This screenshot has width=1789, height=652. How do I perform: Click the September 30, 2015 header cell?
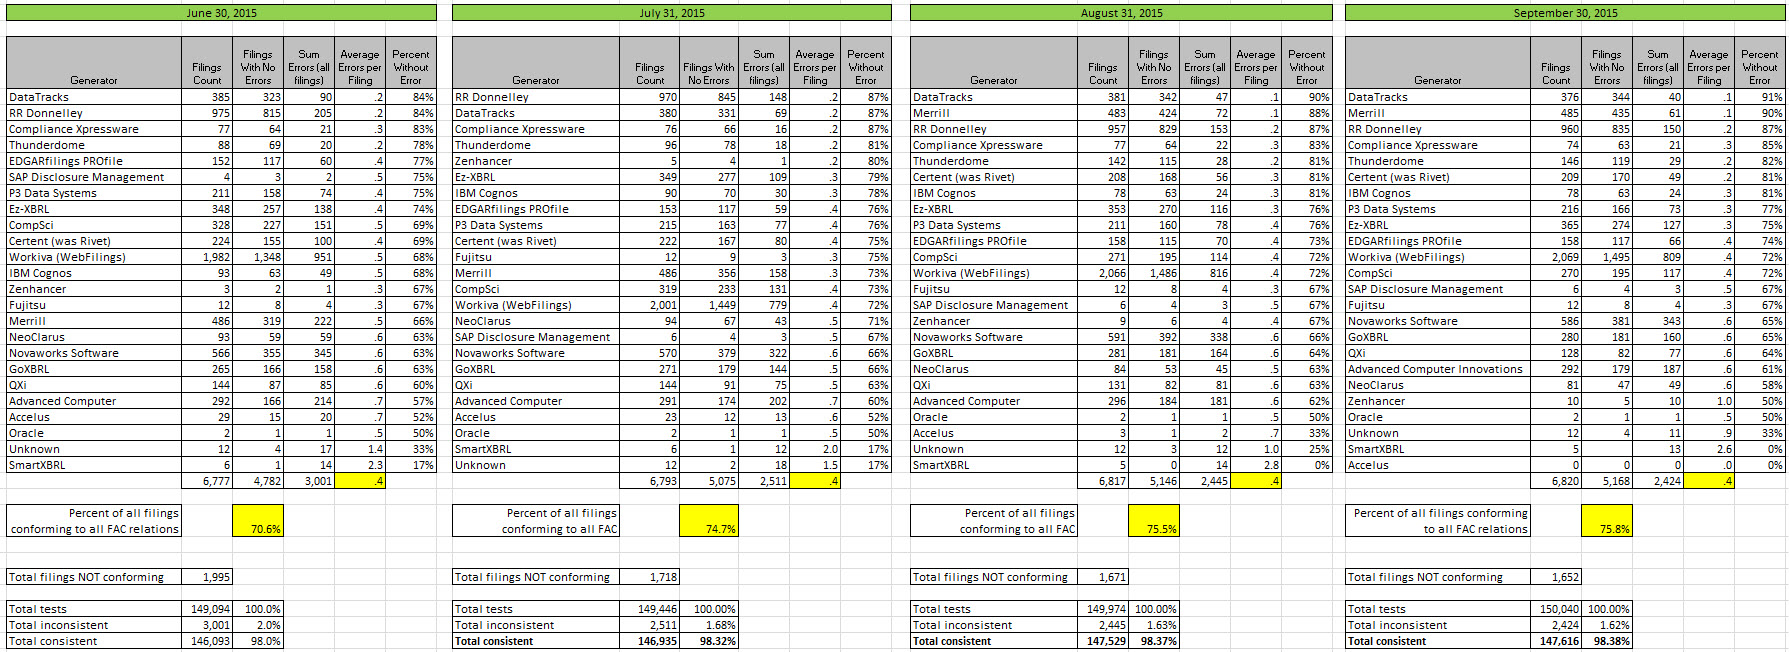1565,13
